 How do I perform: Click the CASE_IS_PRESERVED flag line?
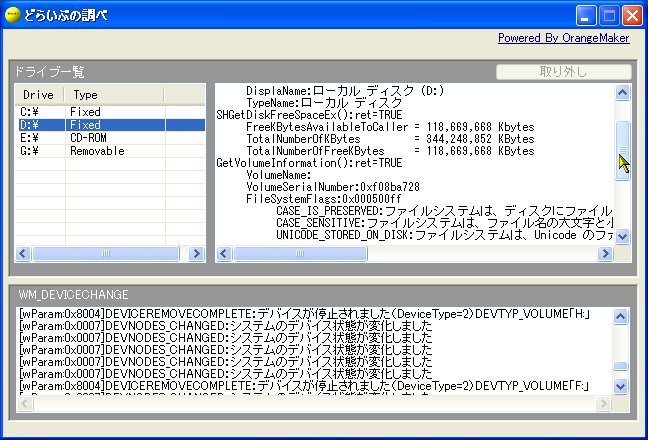point(444,211)
